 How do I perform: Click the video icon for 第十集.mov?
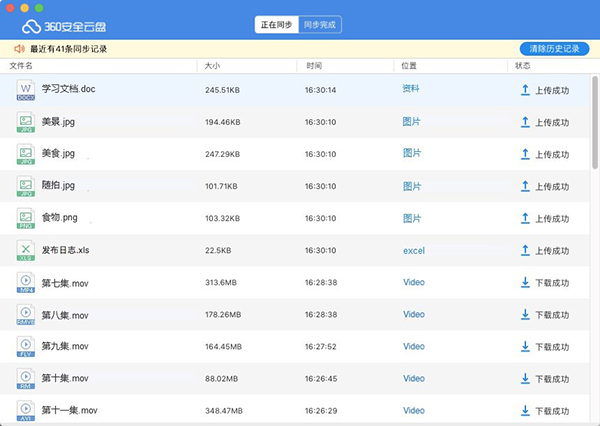tap(26, 379)
